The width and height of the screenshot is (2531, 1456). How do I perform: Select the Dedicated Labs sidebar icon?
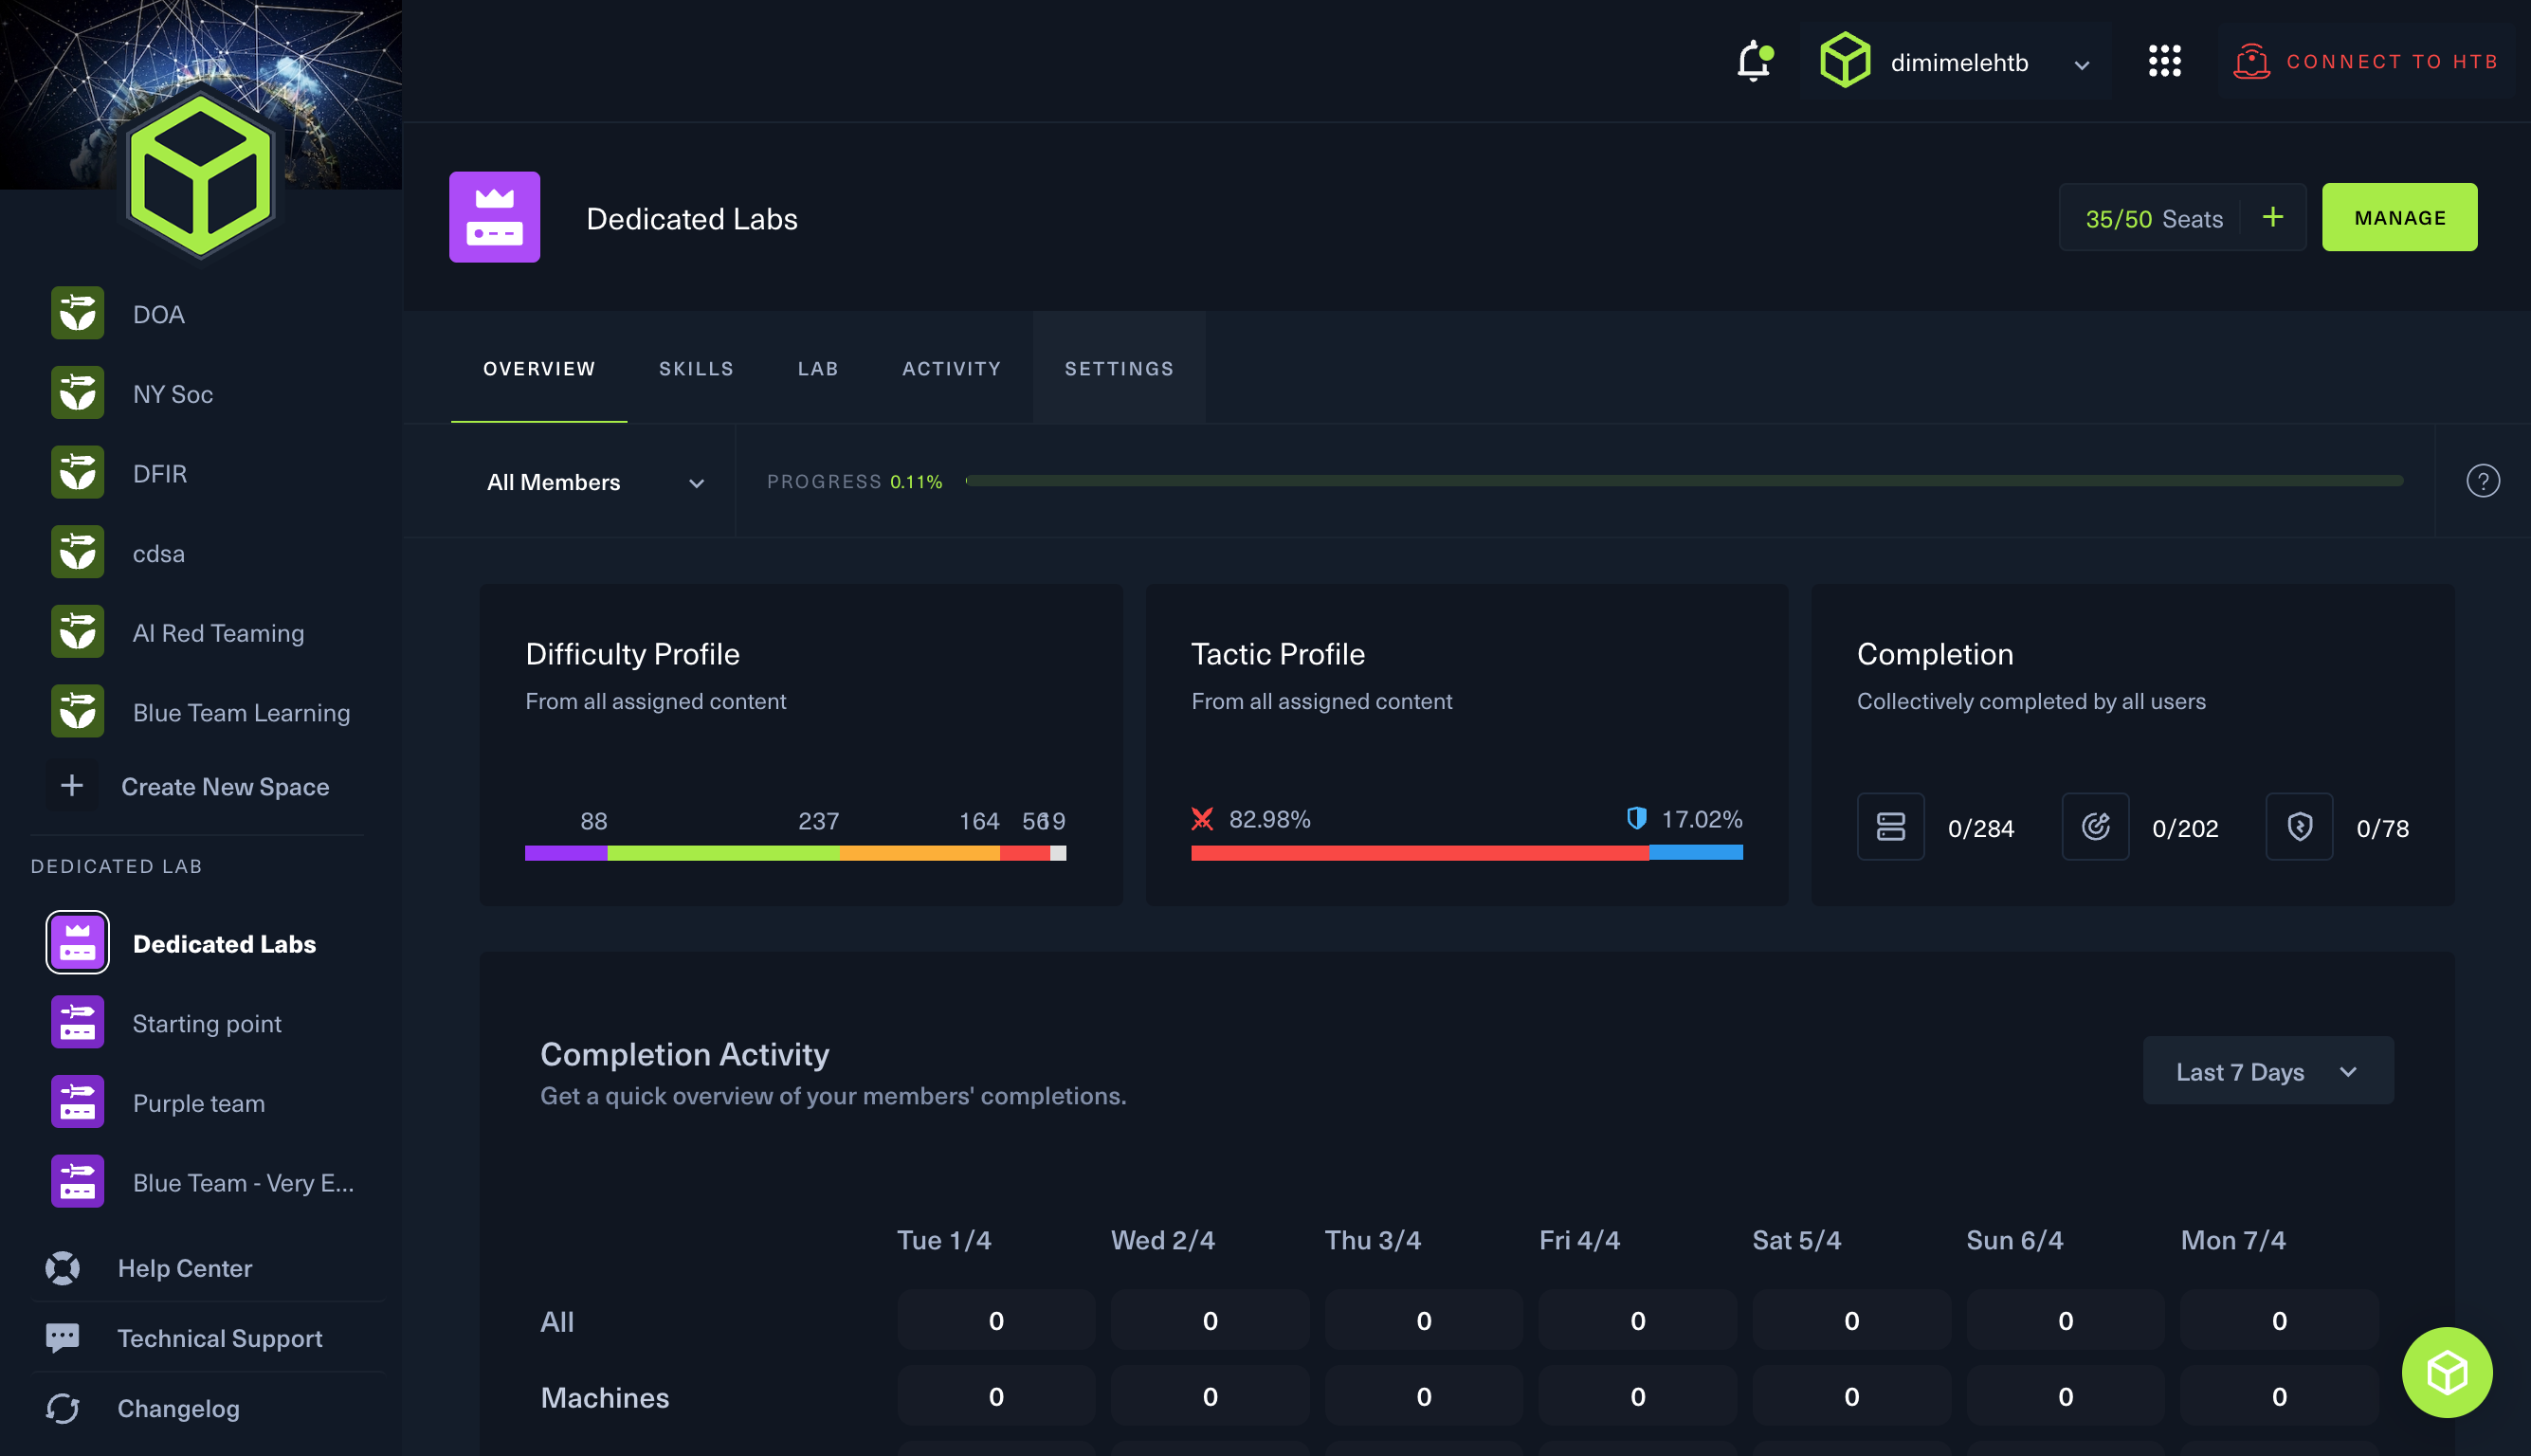click(77, 943)
